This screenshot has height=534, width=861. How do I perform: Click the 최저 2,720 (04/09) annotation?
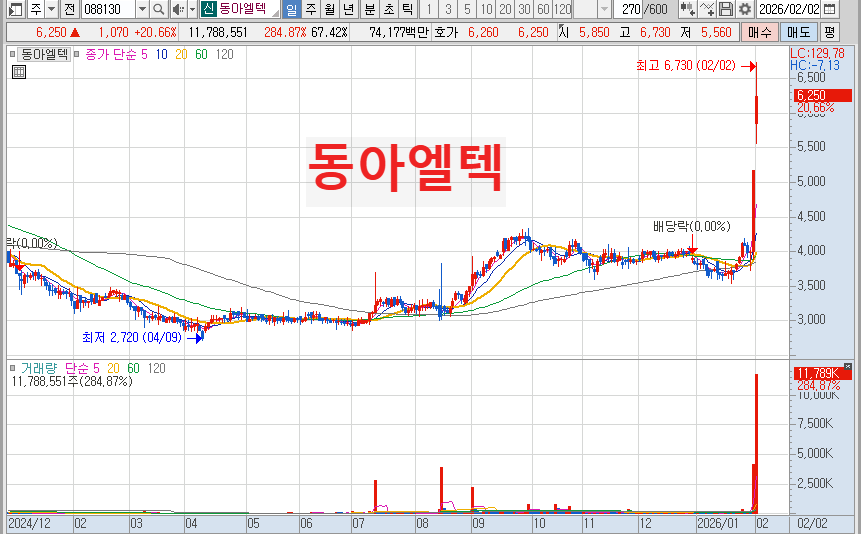pyautogui.click(x=132, y=337)
